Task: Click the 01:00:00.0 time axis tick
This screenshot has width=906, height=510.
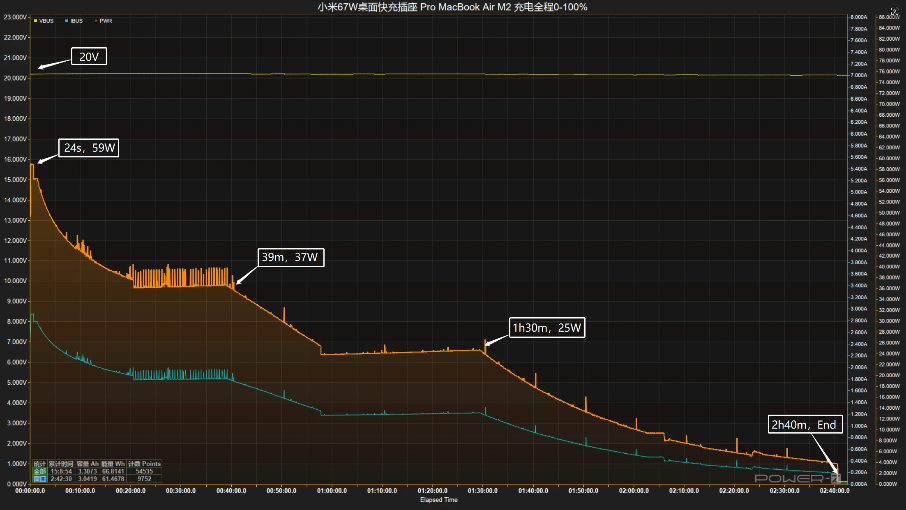Action: [332, 491]
